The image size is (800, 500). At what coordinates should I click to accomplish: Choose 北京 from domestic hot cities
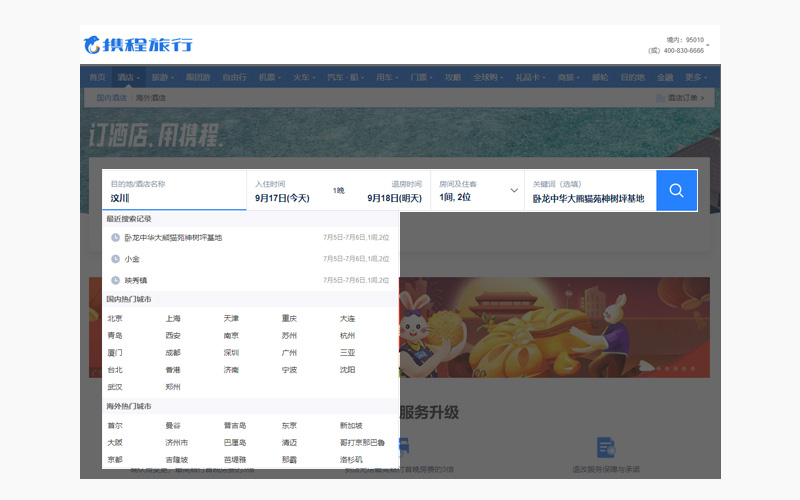[x=115, y=318]
